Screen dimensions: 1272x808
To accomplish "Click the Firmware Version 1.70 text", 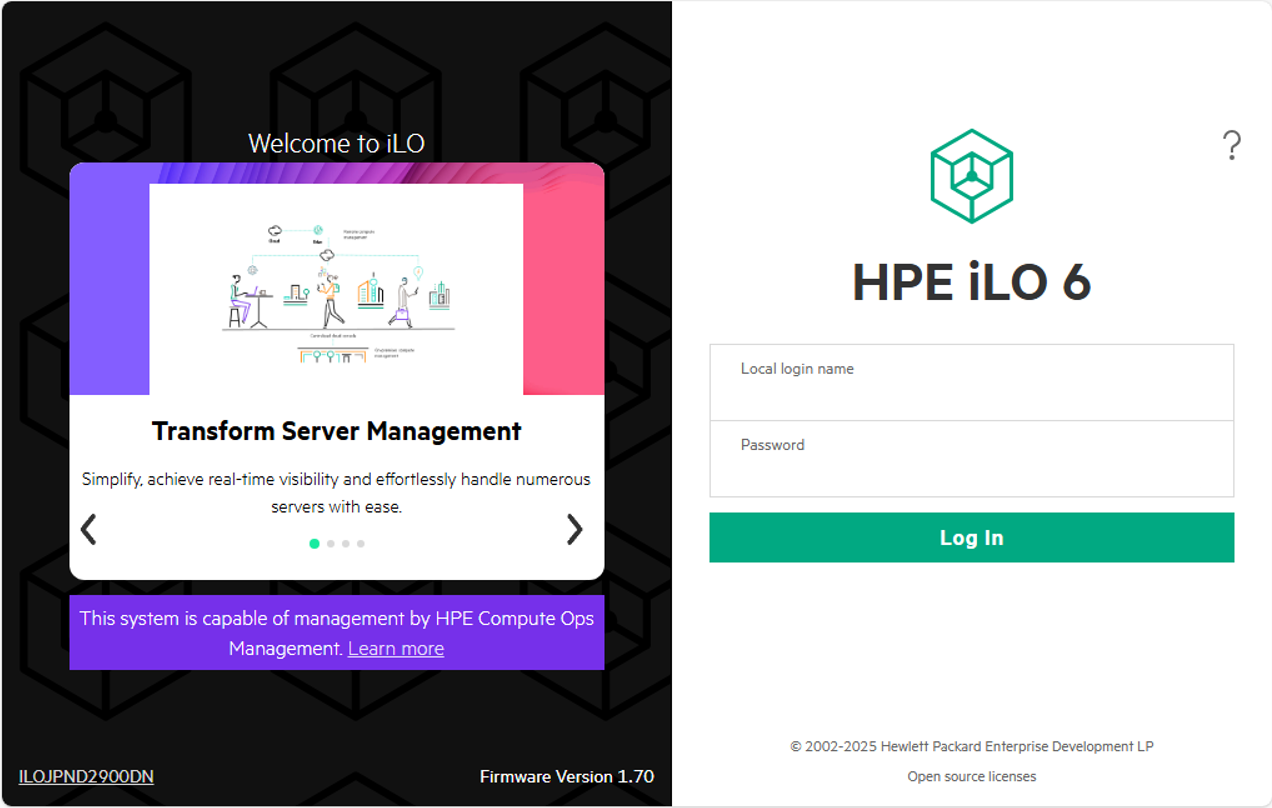I will (566, 776).
